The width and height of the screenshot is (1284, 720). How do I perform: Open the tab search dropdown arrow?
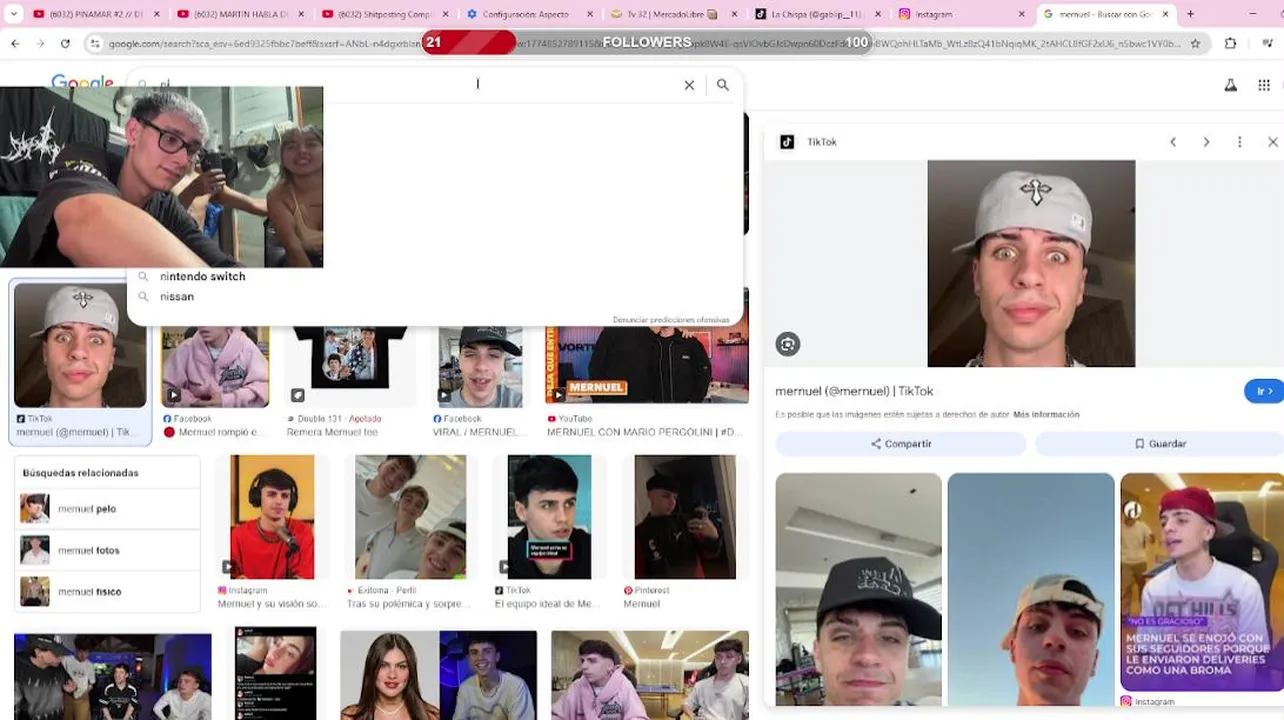[x=13, y=14]
